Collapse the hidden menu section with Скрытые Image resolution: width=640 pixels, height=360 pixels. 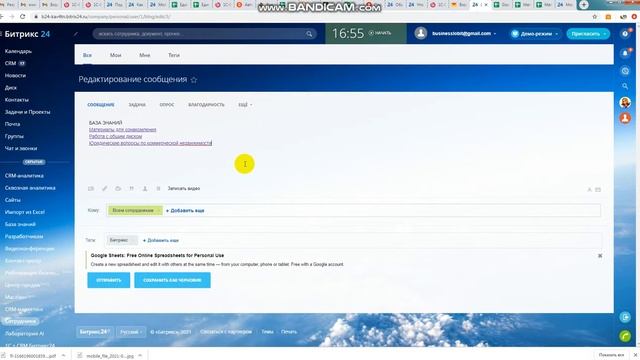tap(34, 162)
